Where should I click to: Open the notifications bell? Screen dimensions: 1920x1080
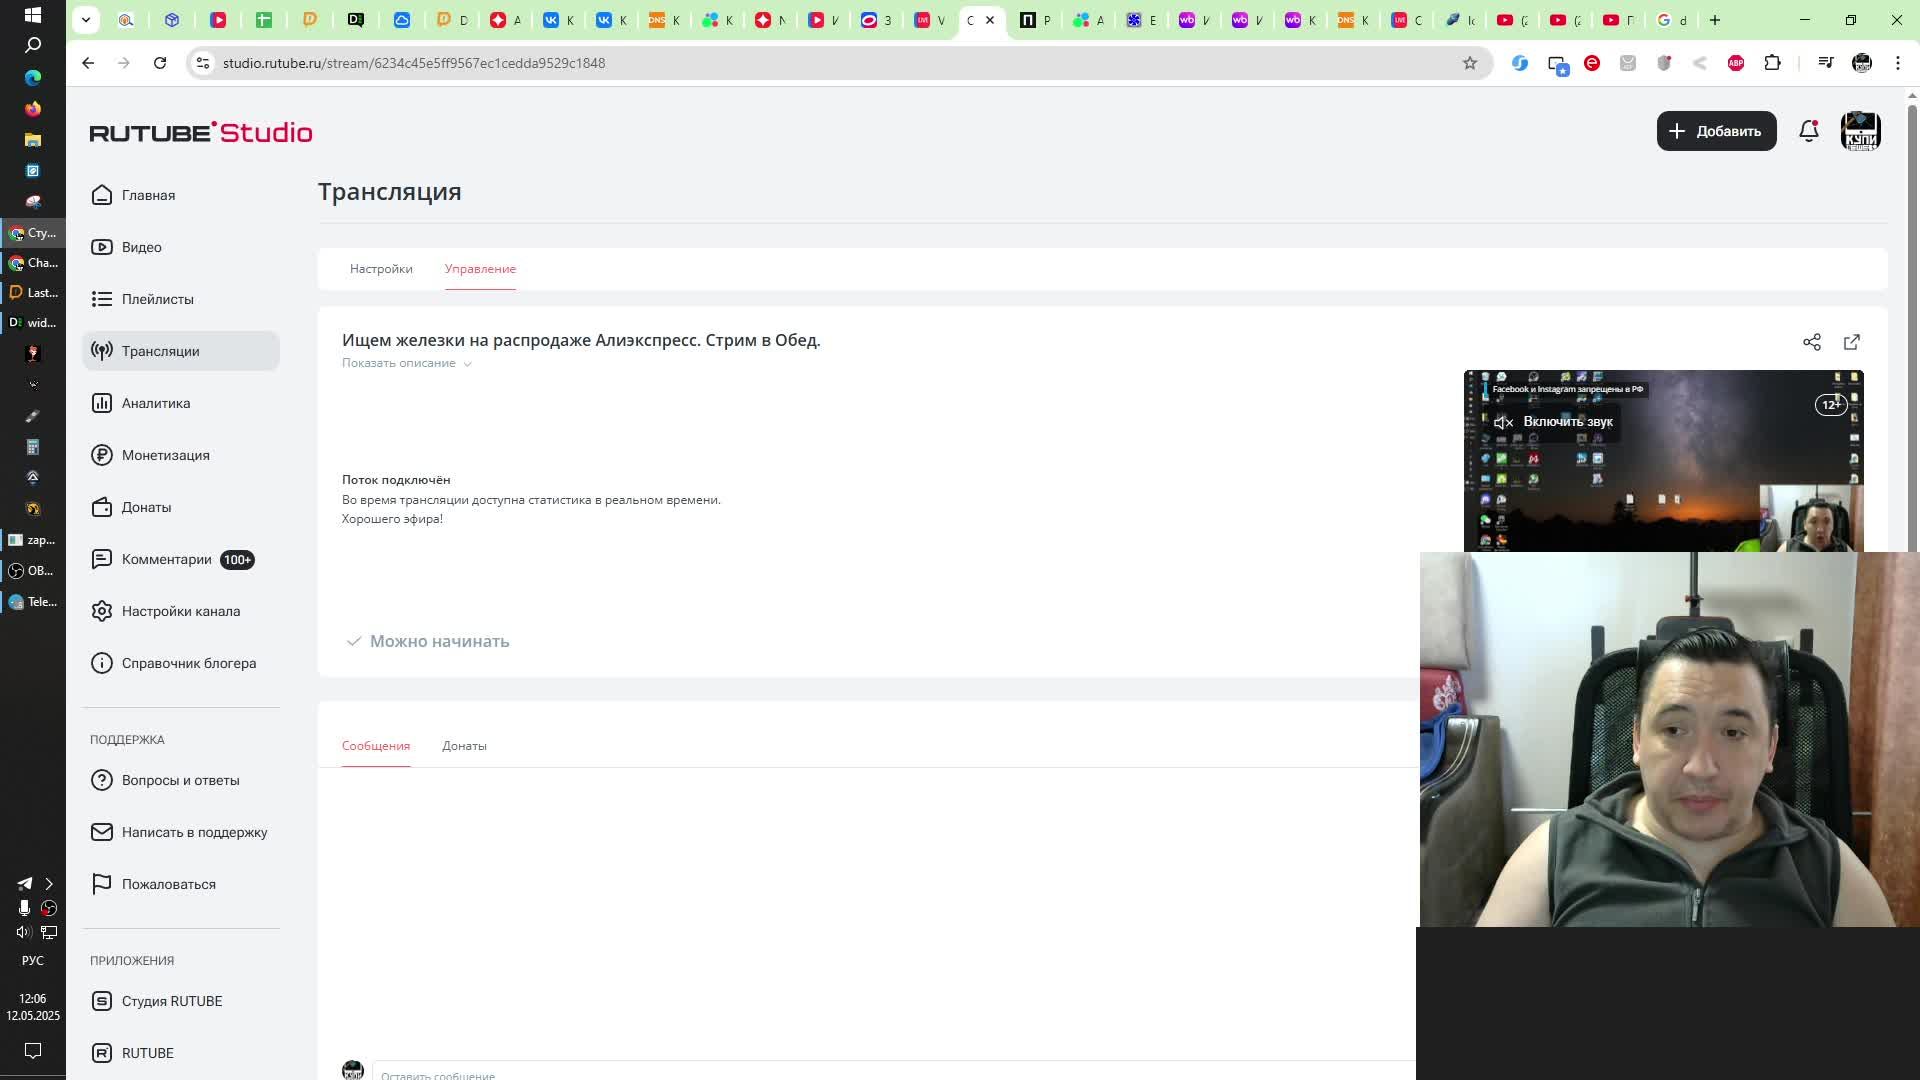pyautogui.click(x=1808, y=131)
